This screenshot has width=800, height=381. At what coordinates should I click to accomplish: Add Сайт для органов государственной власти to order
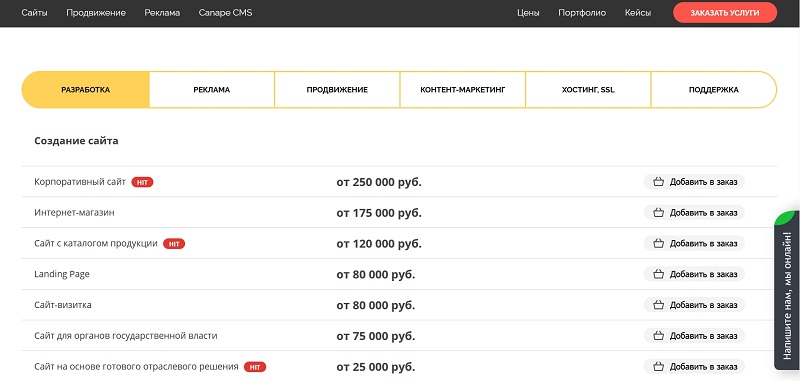point(694,336)
